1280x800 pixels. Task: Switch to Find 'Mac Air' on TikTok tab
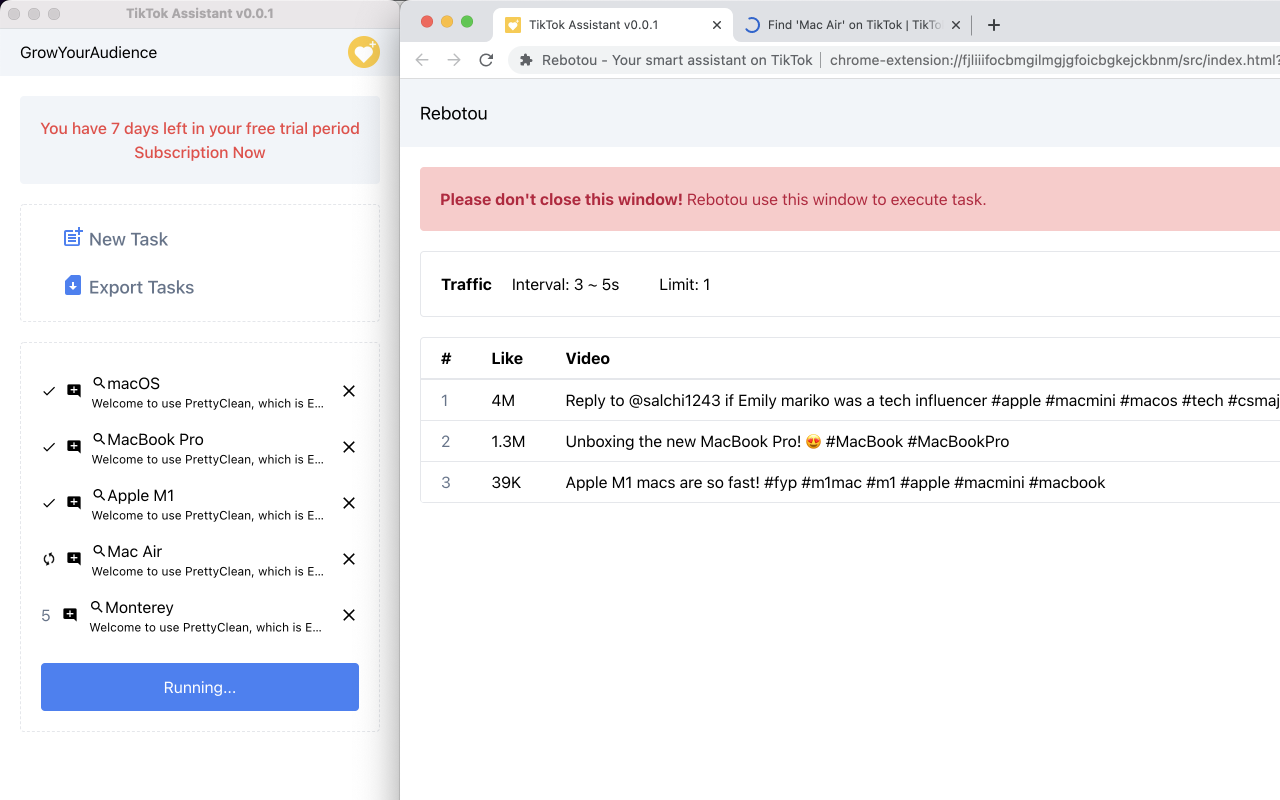pyautogui.click(x=852, y=25)
